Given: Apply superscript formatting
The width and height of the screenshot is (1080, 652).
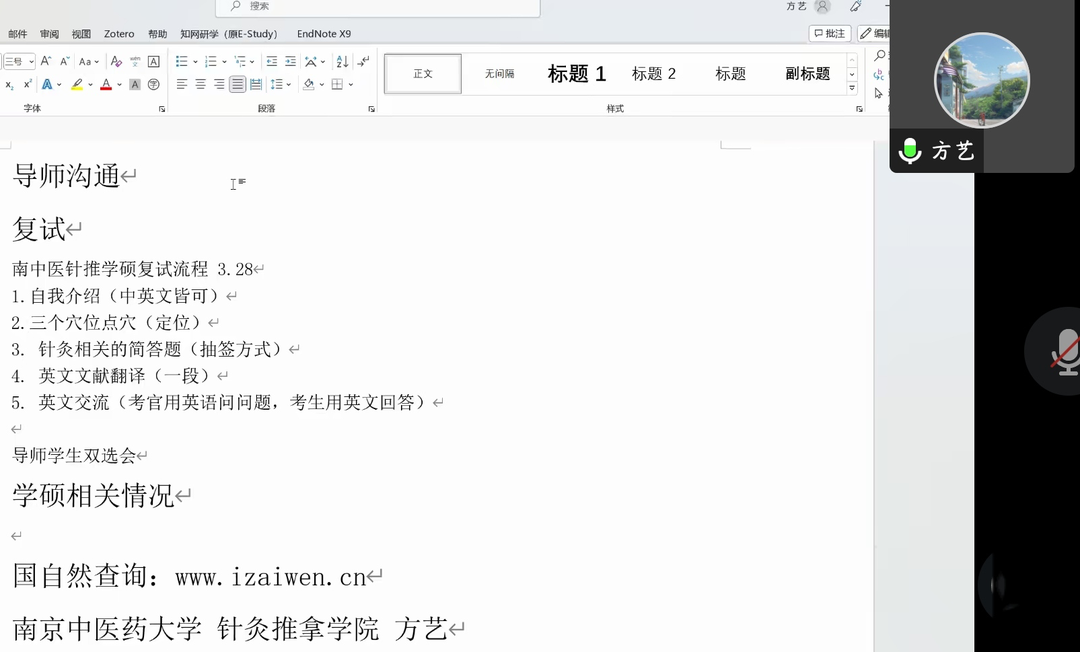Looking at the screenshot, I should point(28,84).
